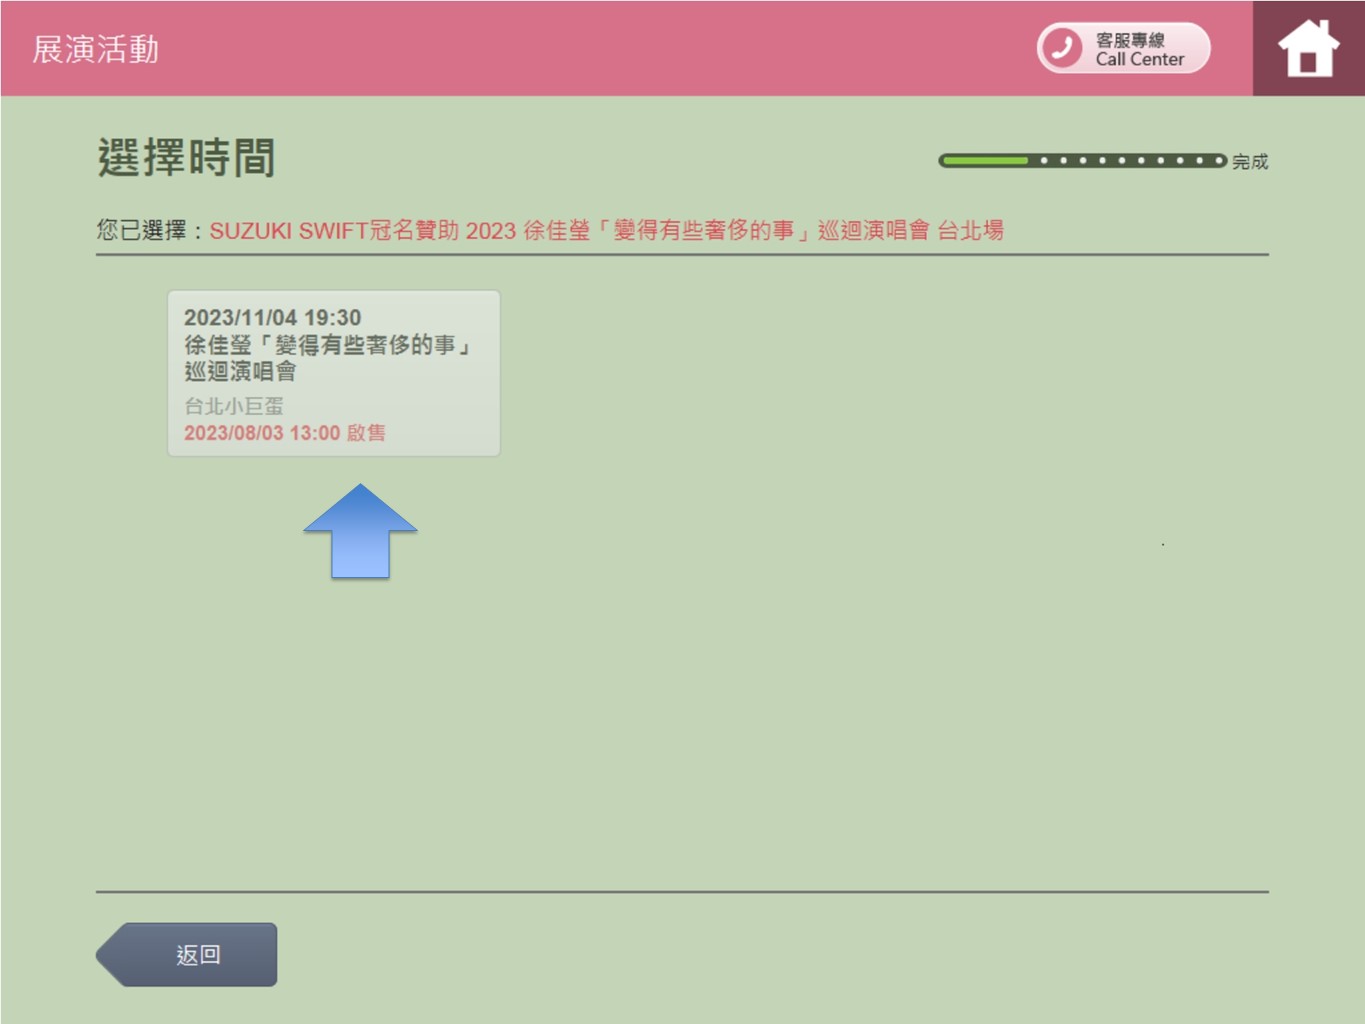This screenshot has width=1365, height=1024.
Task: Click the 您已選擇 label
Action: 142,231
